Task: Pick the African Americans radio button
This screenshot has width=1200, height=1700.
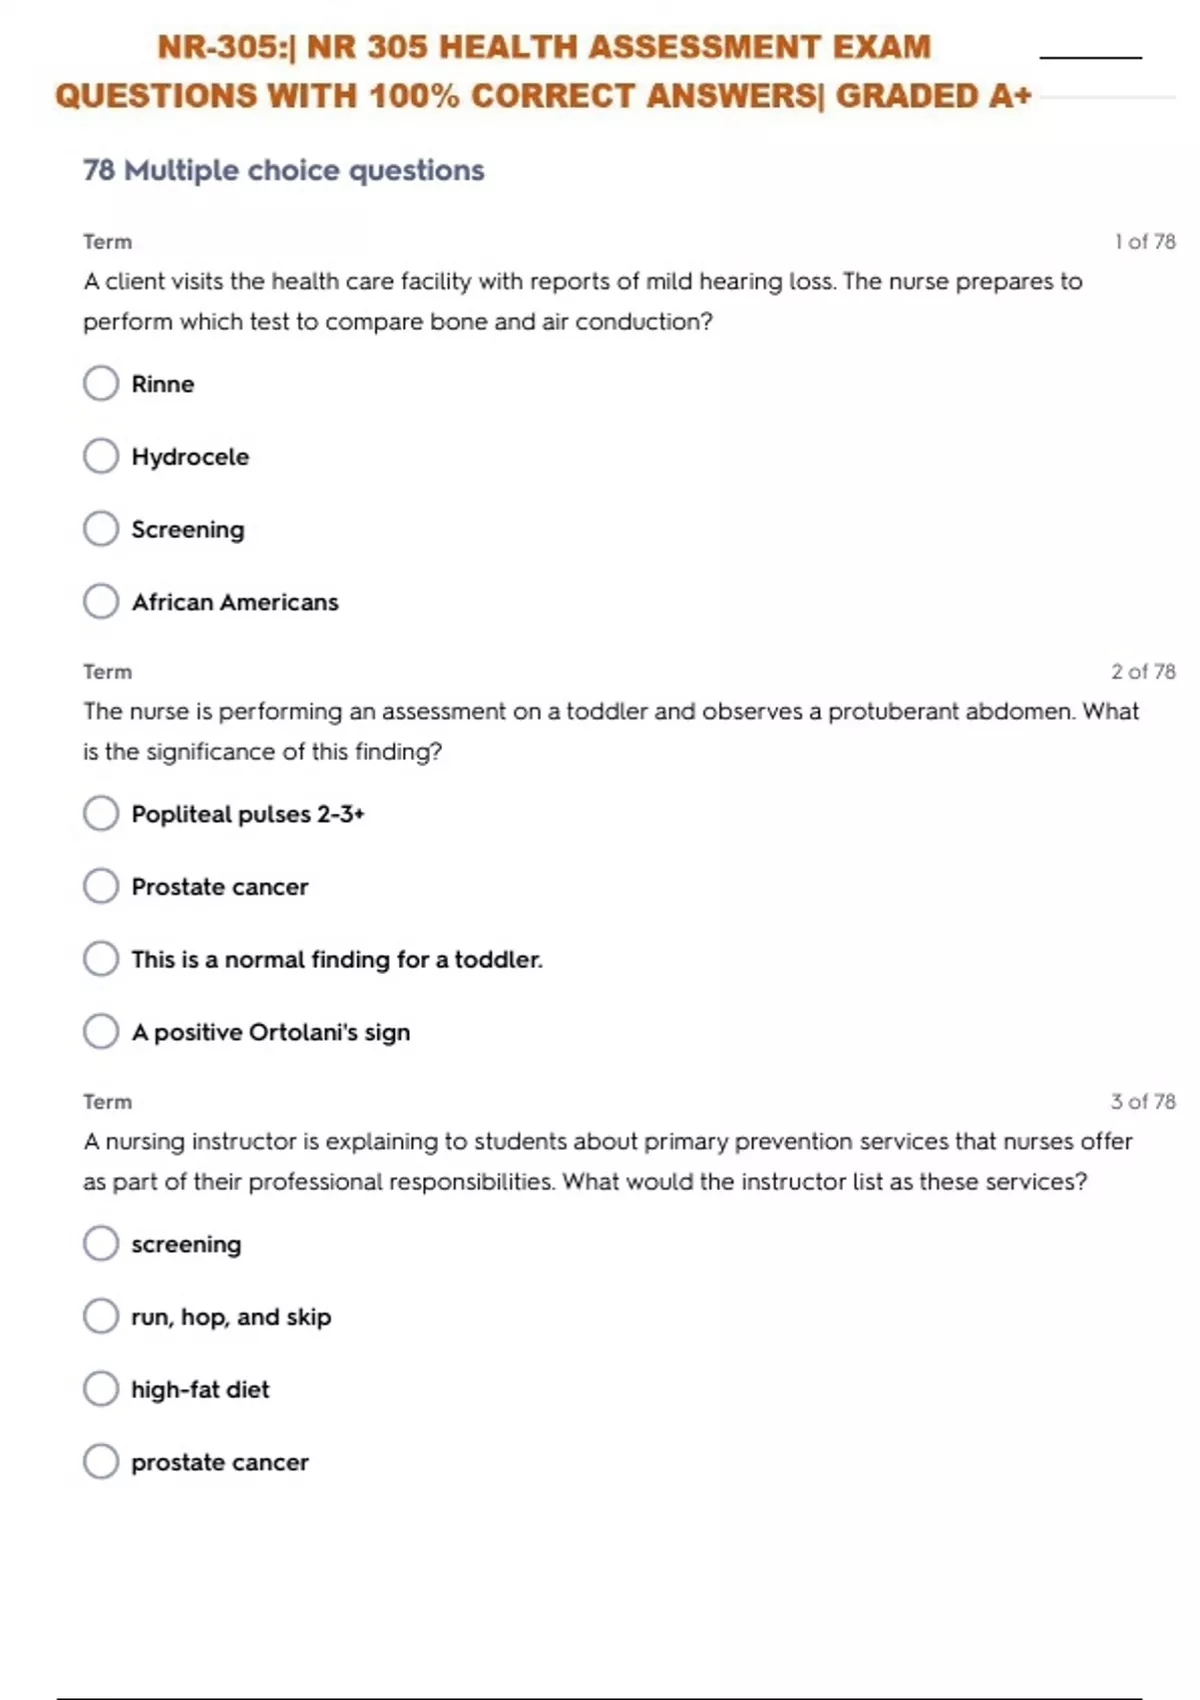Action: (x=101, y=602)
